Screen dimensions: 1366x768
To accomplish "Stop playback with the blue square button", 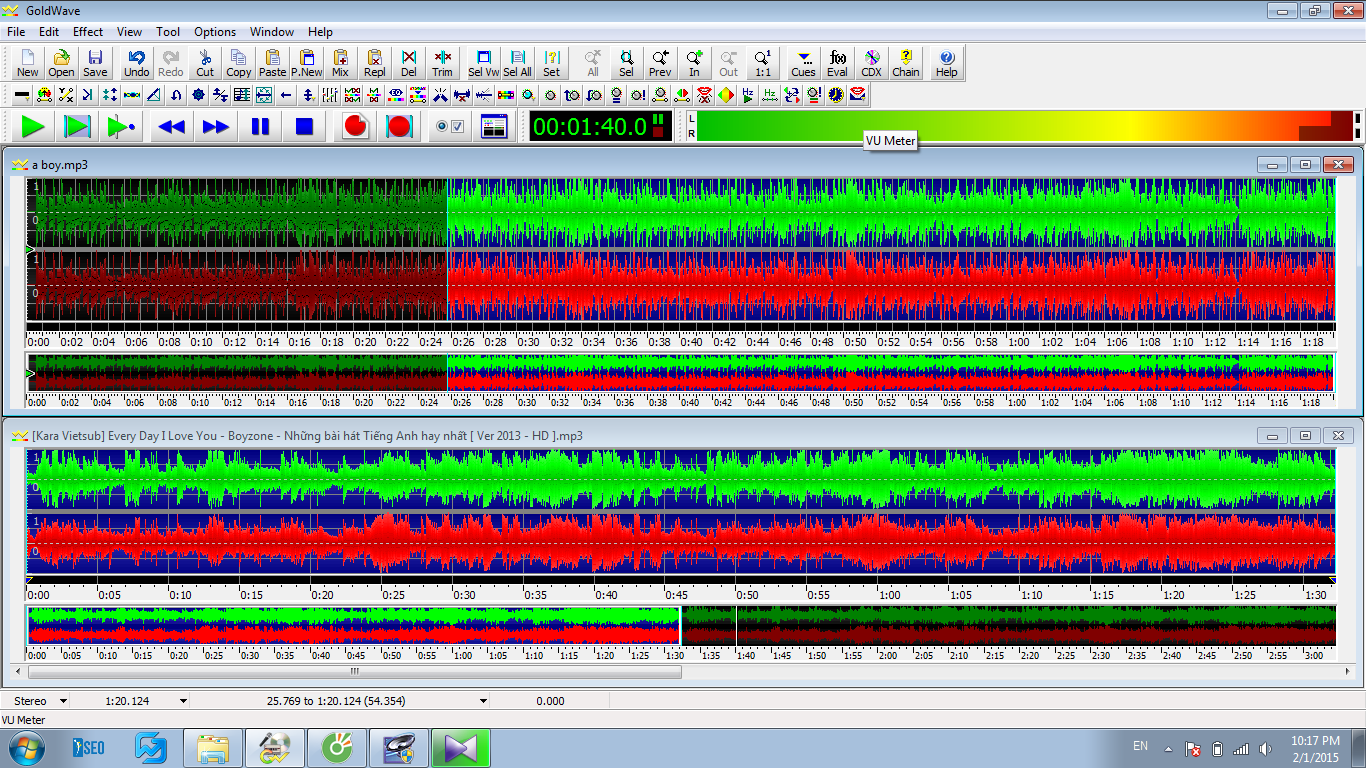I will (x=304, y=127).
